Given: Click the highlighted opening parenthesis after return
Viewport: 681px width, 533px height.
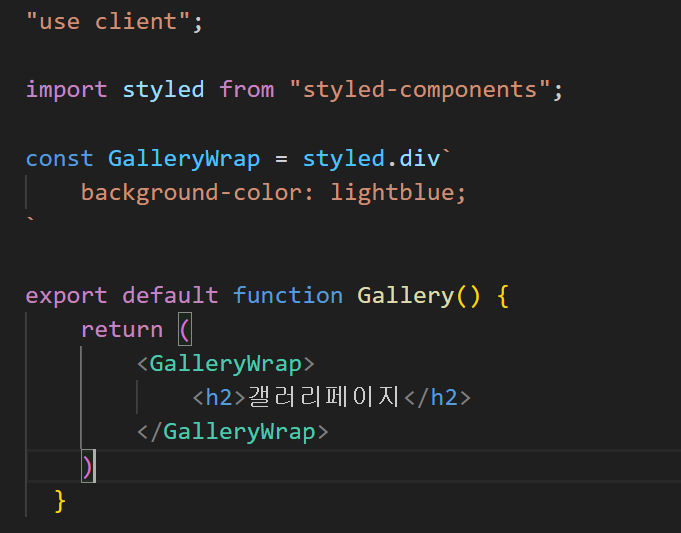Looking at the screenshot, I should click(x=185, y=330).
